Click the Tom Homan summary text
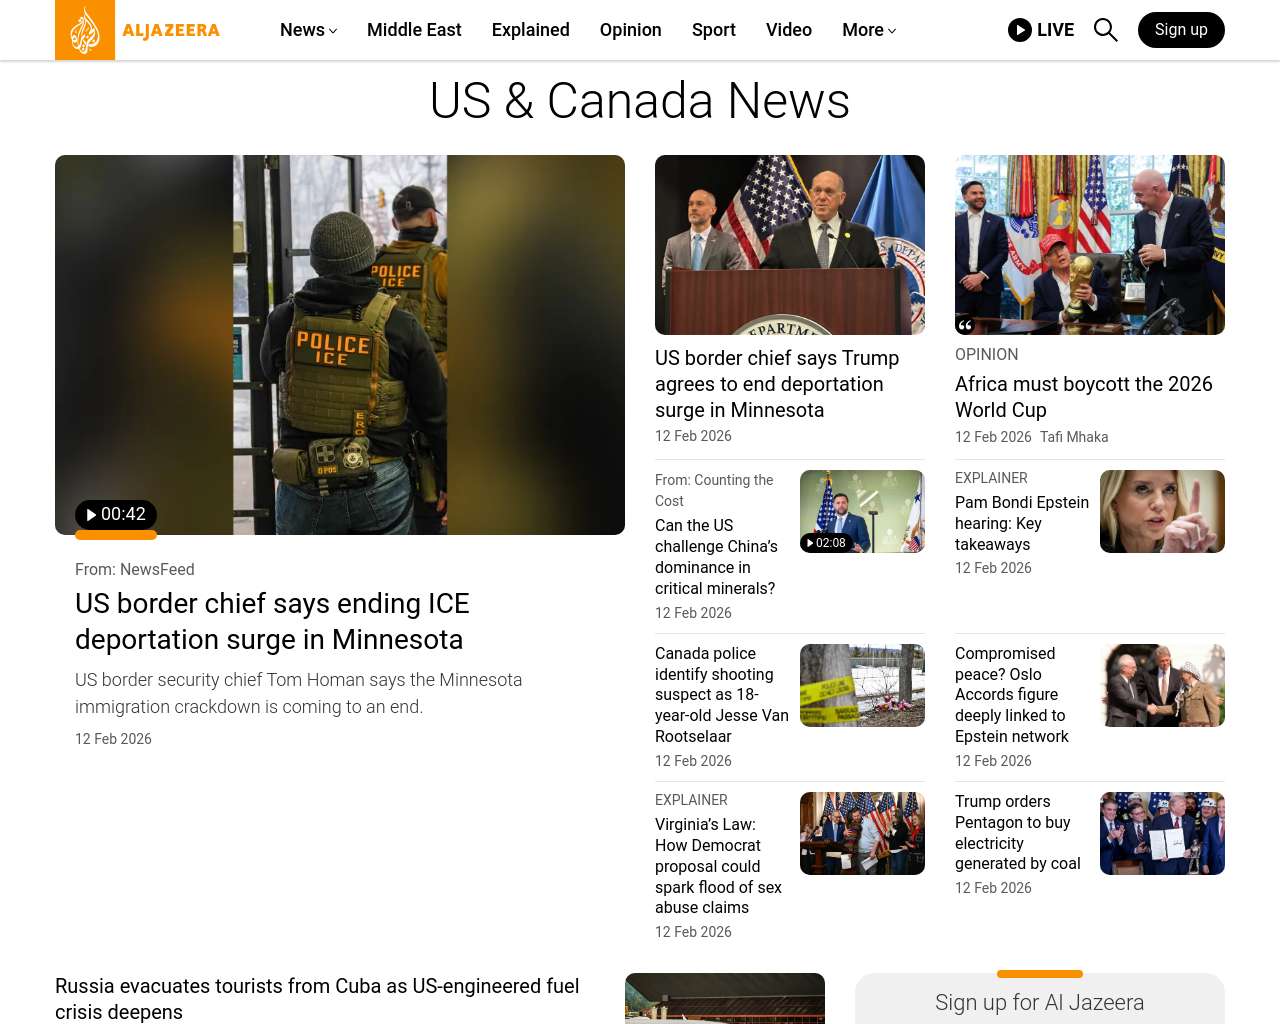This screenshot has width=1280, height=1024. click(299, 693)
